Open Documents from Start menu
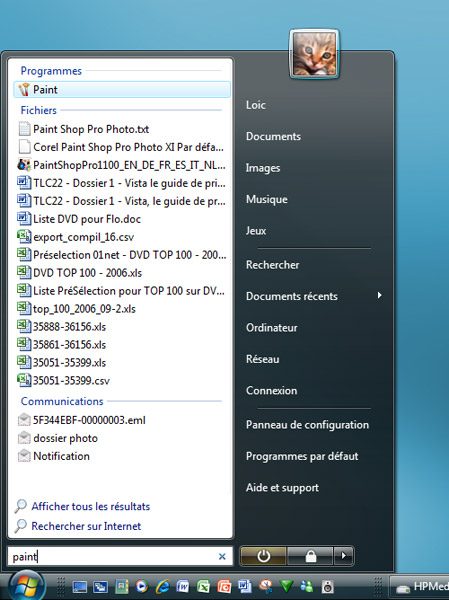This screenshot has height=600, width=449. point(273,136)
